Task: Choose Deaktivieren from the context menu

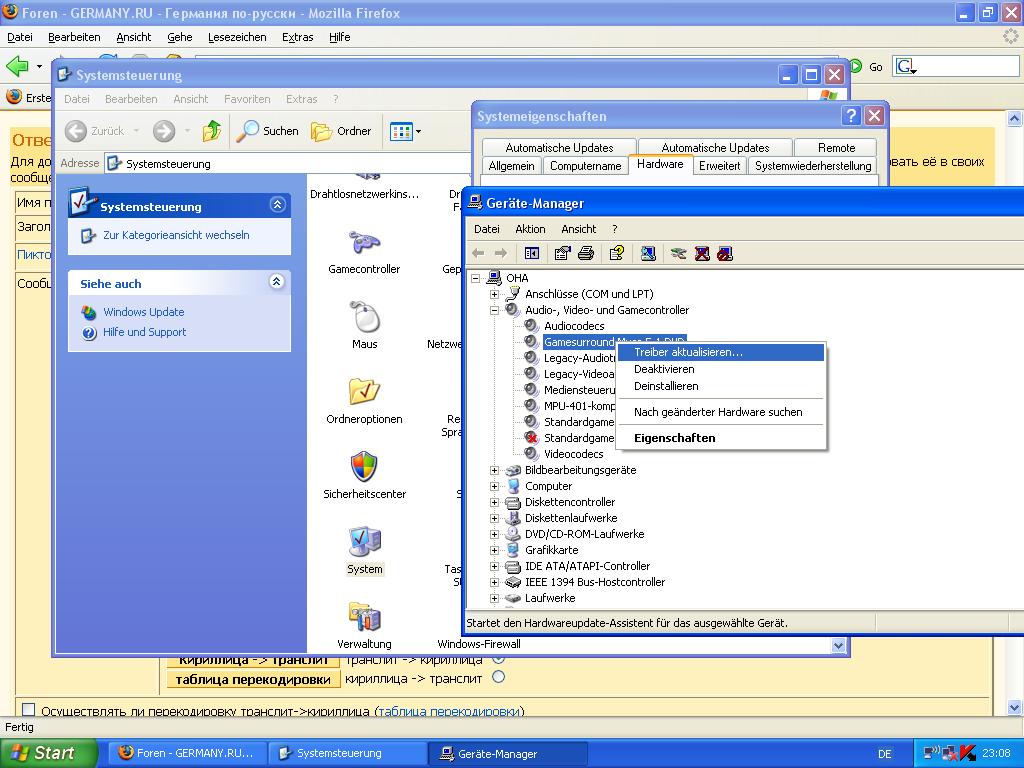Action: coord(720,369)
